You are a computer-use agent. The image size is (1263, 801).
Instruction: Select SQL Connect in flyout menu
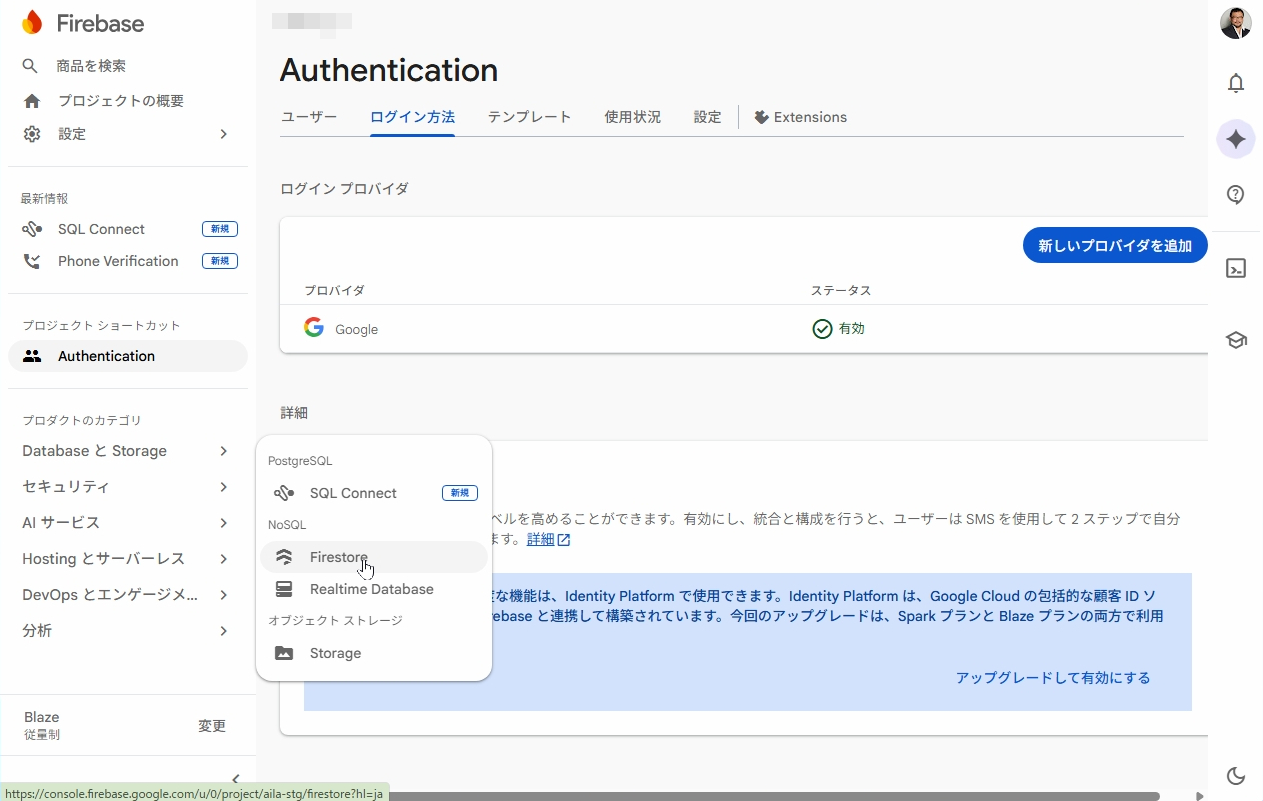[374, 493]
